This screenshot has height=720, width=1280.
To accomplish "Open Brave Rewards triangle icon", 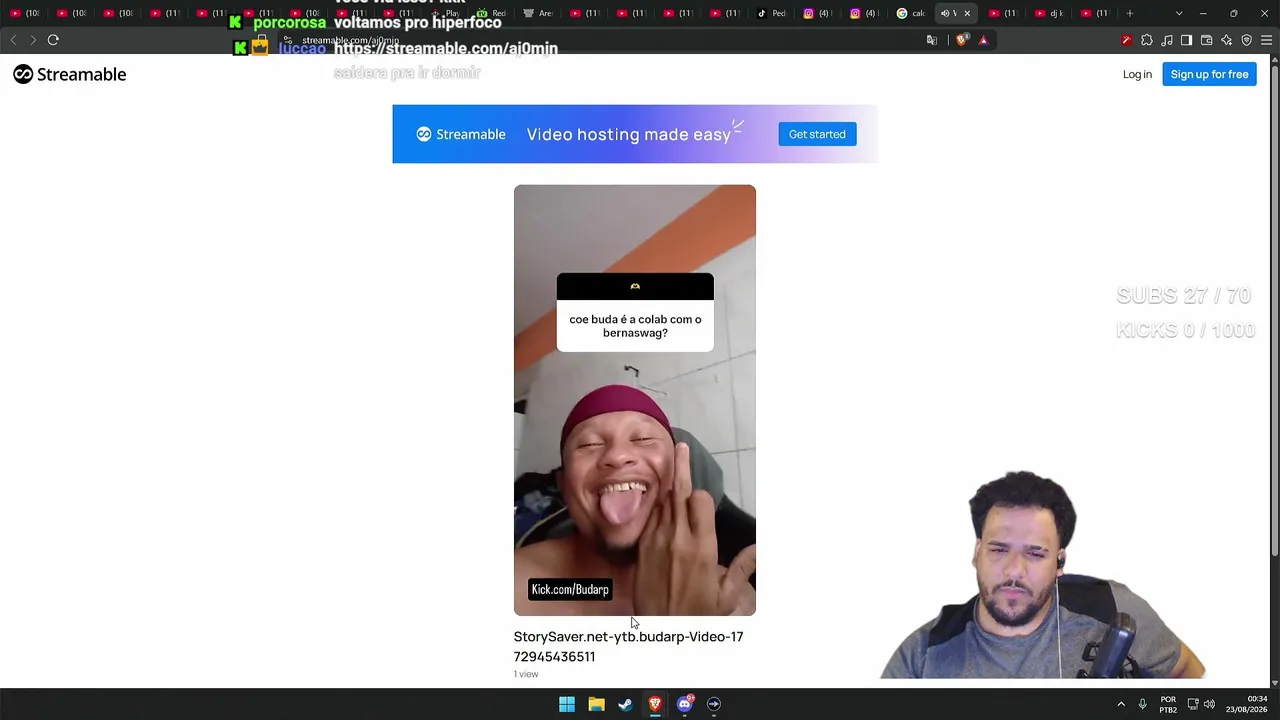I will [x=984, y=40].
